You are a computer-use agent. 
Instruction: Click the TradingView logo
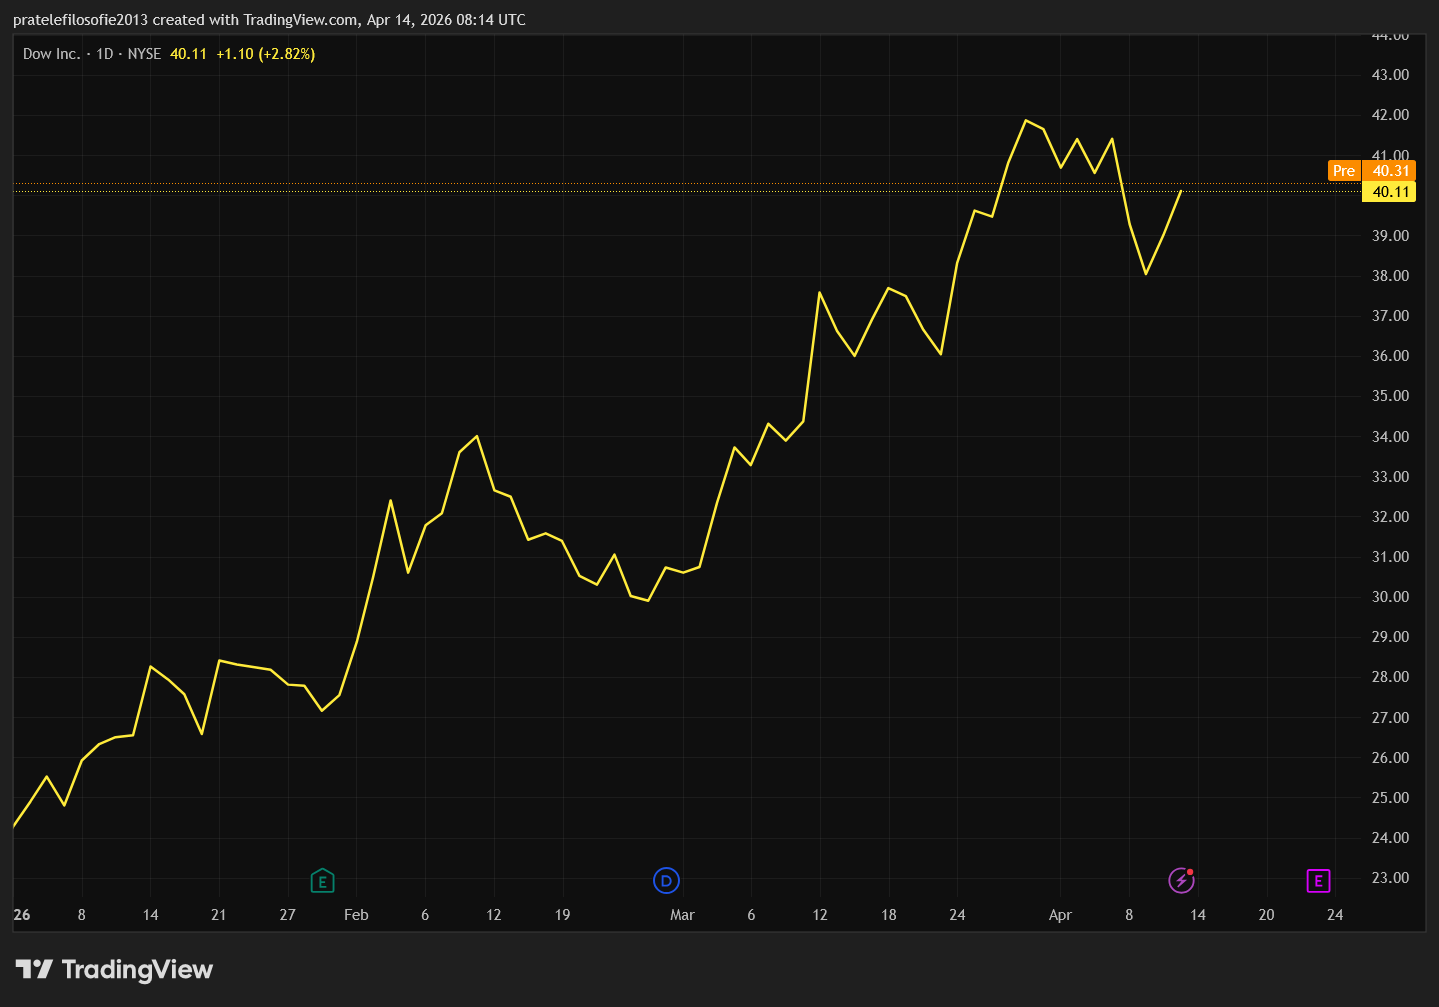[114, 969]
